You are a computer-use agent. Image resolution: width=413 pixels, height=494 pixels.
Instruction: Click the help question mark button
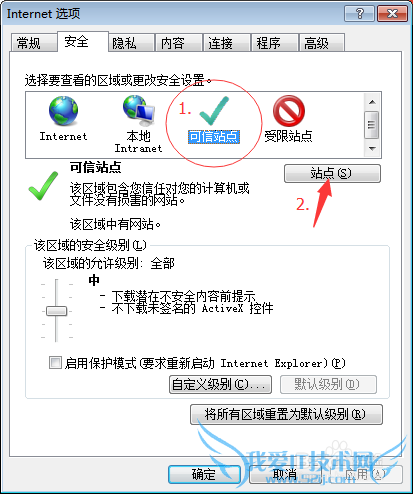click(x=360, y=14)
